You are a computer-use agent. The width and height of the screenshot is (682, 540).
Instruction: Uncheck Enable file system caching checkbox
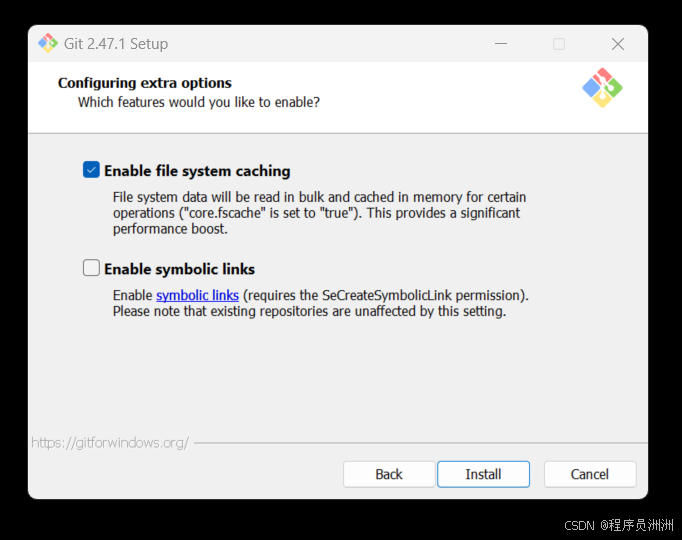point(91,170)
